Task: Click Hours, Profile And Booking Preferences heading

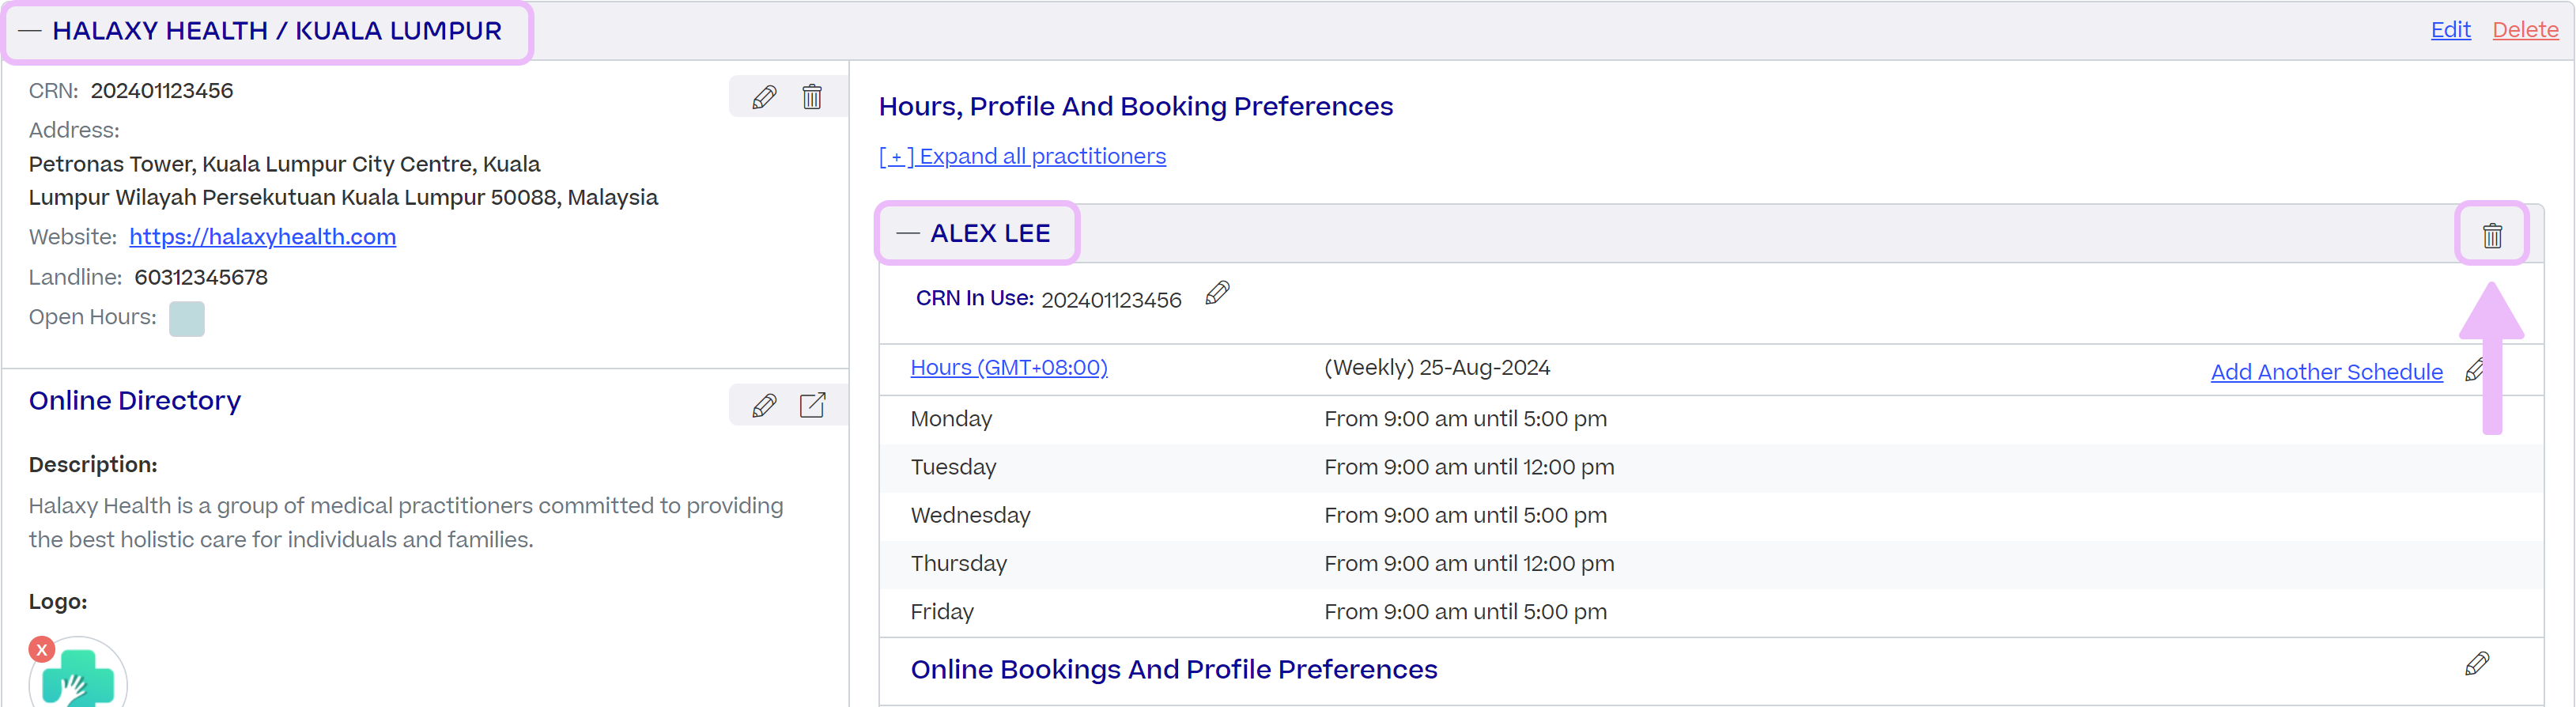Action: tap(1135, 106)
